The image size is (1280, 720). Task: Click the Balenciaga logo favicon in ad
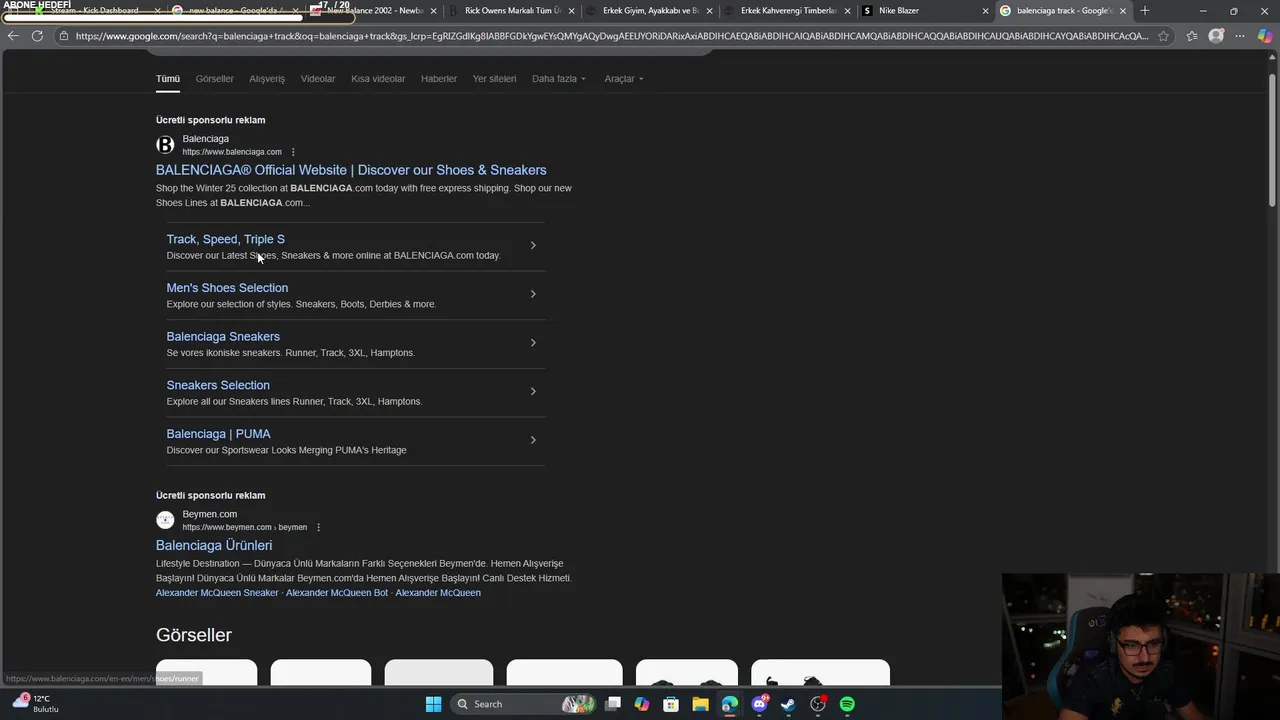[x=165, y=145]
